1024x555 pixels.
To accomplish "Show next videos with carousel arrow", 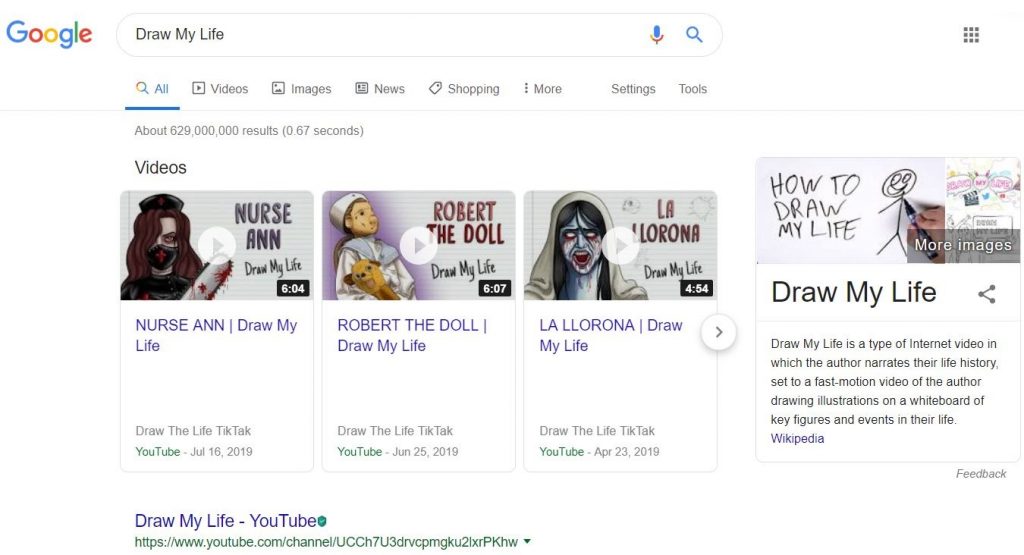I will pyautogui.click(x=718, y=332).
